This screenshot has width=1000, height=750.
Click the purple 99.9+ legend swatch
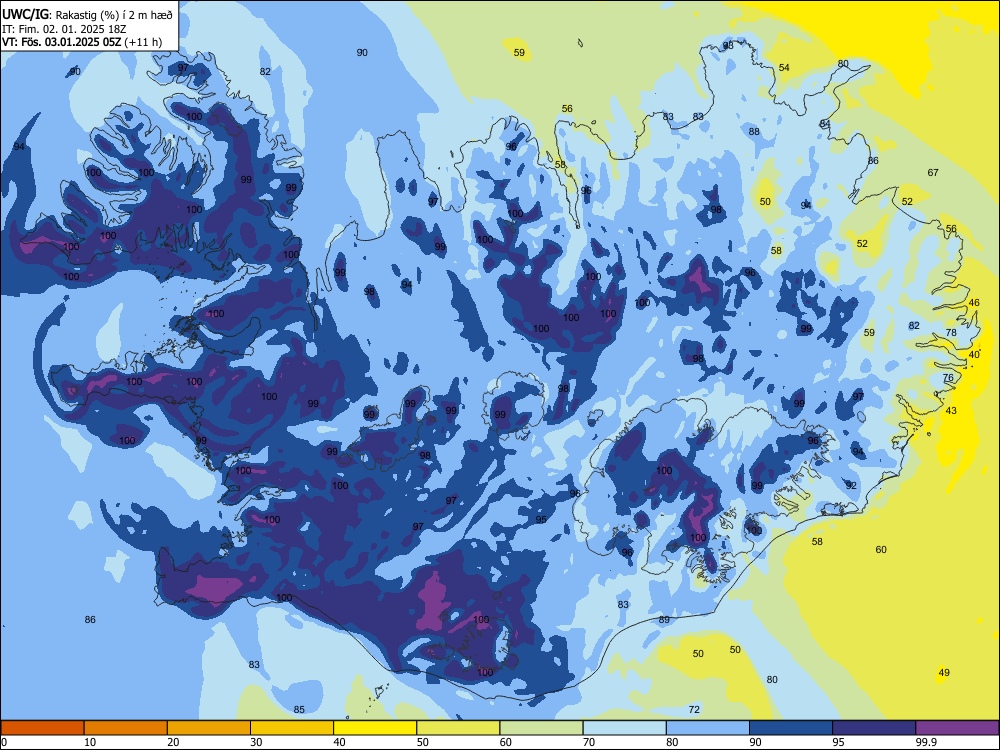(x=957, y=728)
